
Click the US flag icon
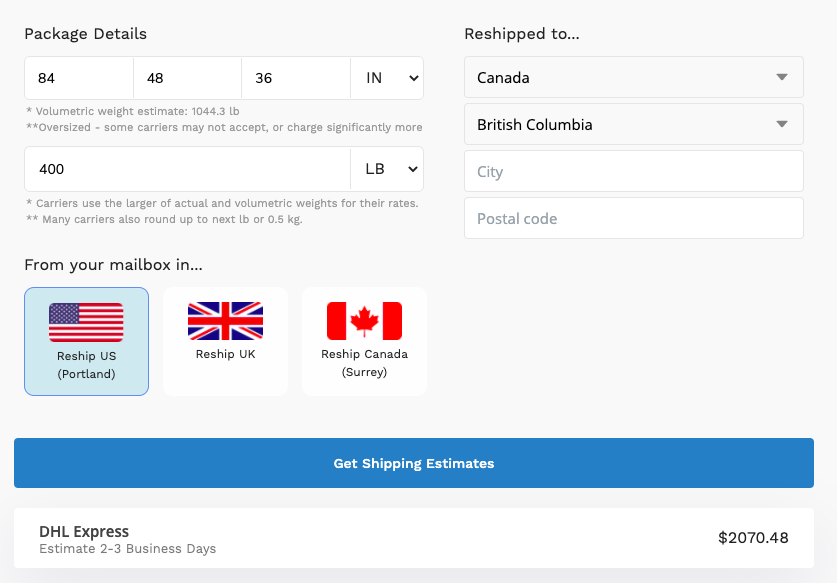[x=86, y=322]
